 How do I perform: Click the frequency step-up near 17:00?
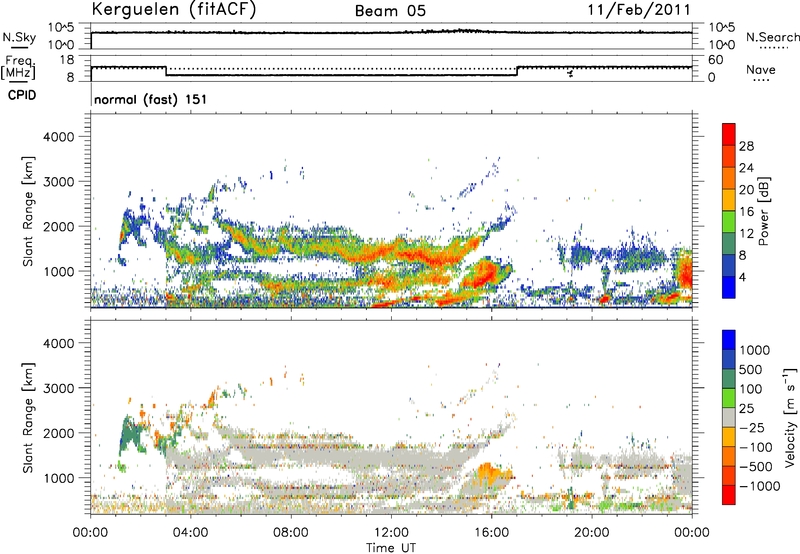coord(517,71)
